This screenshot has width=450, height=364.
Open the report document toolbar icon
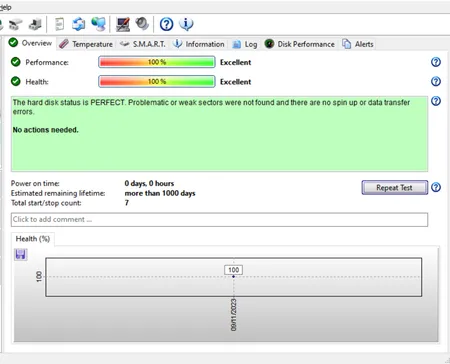(59, 24)
